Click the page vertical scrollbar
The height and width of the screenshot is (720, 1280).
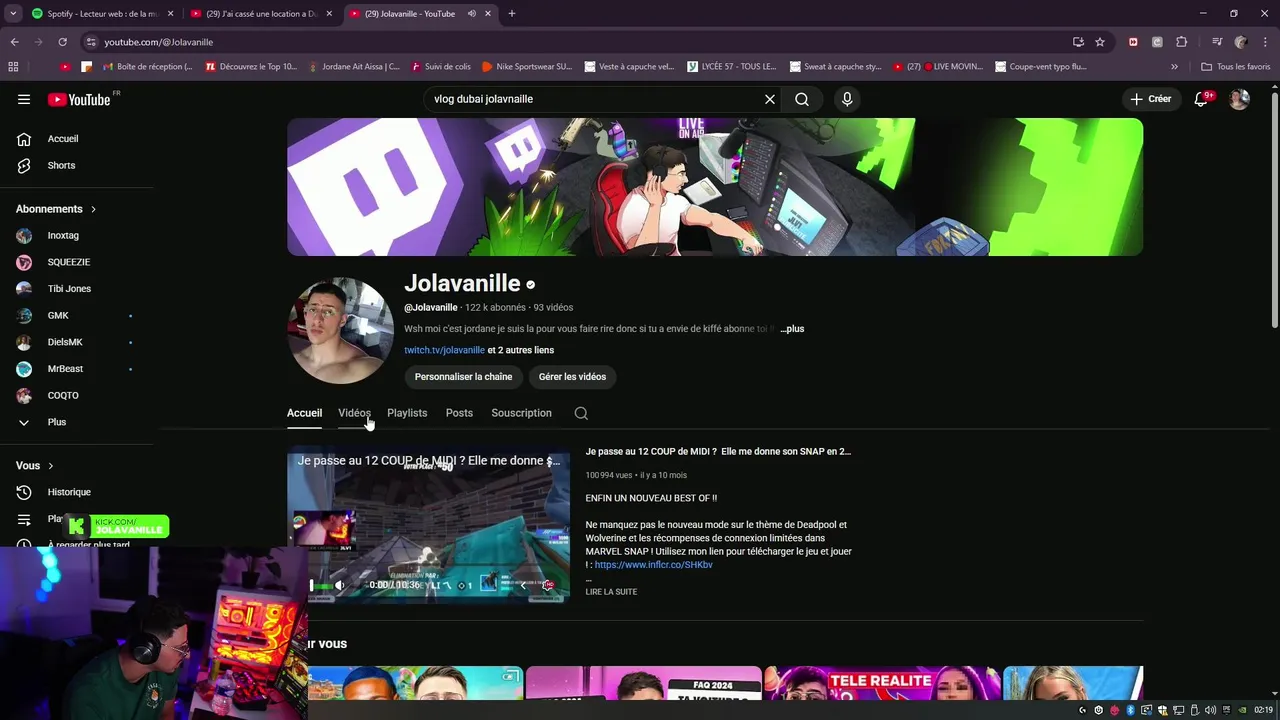click(1274, 208)
